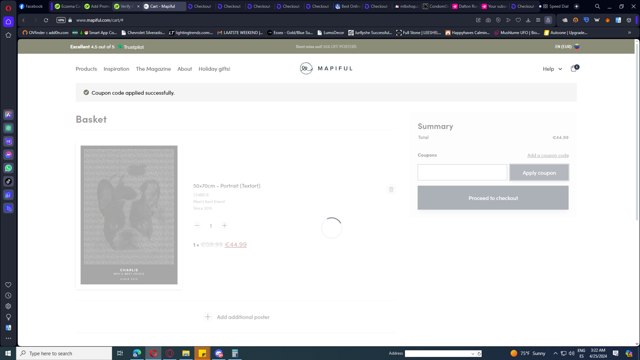The width and height of the screenshot is (640, 360).
Task: Open the Products menu
Action: pyautogui.click(x=86, y=69)
